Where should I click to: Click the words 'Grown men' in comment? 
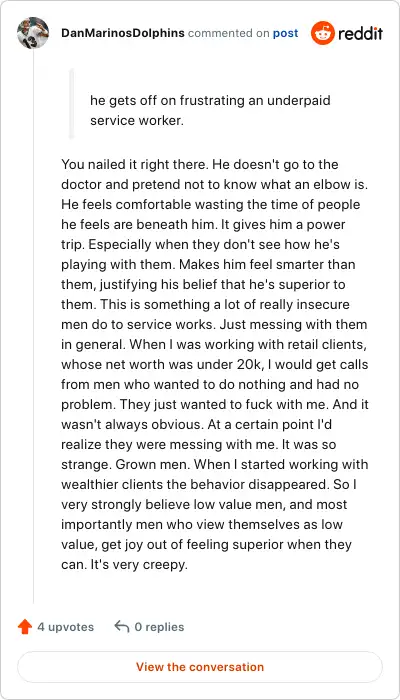pos(154,464)
